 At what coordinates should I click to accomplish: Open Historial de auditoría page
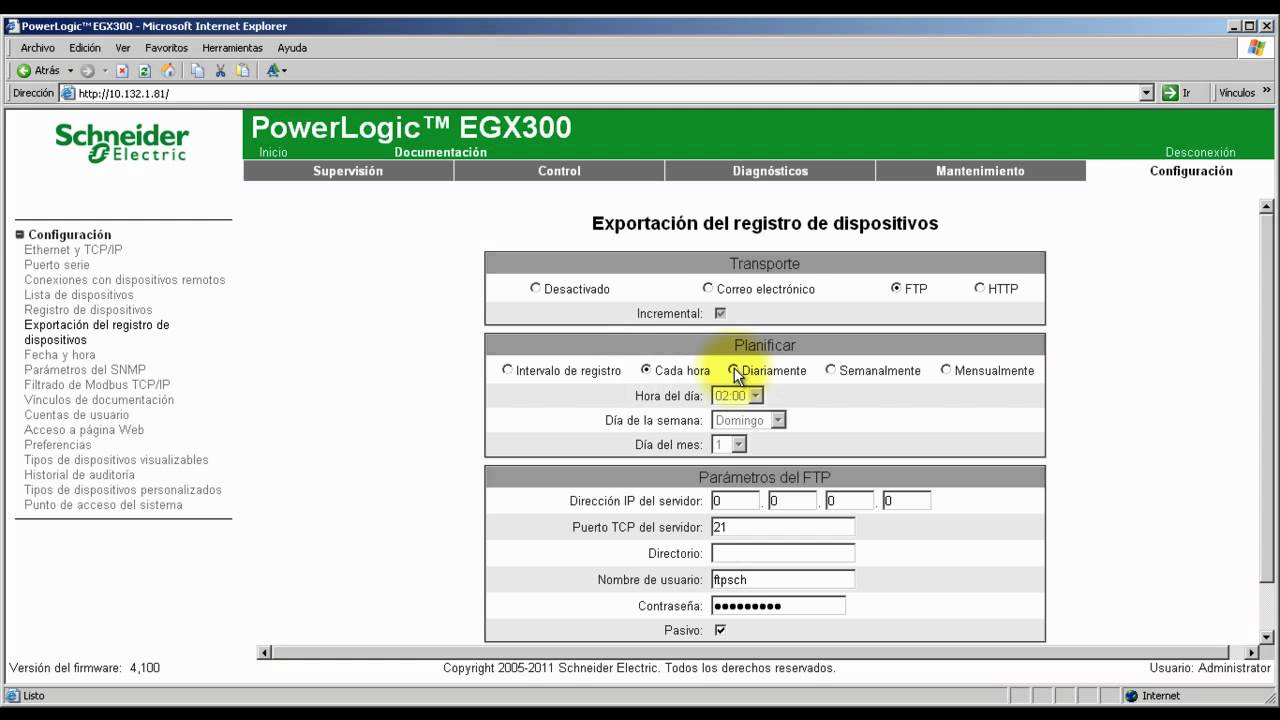pos(79,475)
